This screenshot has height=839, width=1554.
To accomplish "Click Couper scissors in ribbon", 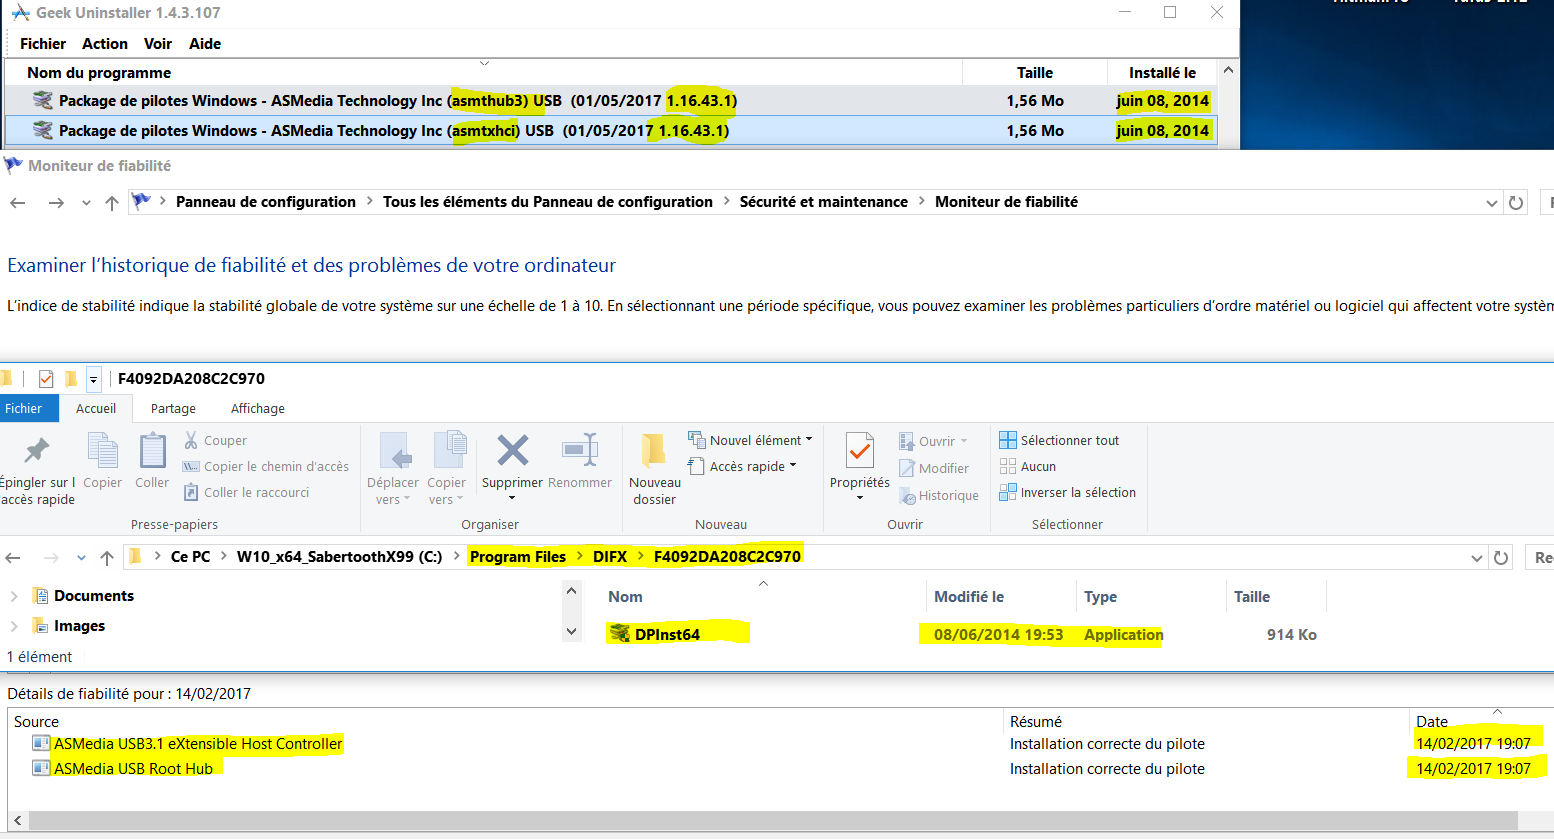I will (x=216, y=440).
